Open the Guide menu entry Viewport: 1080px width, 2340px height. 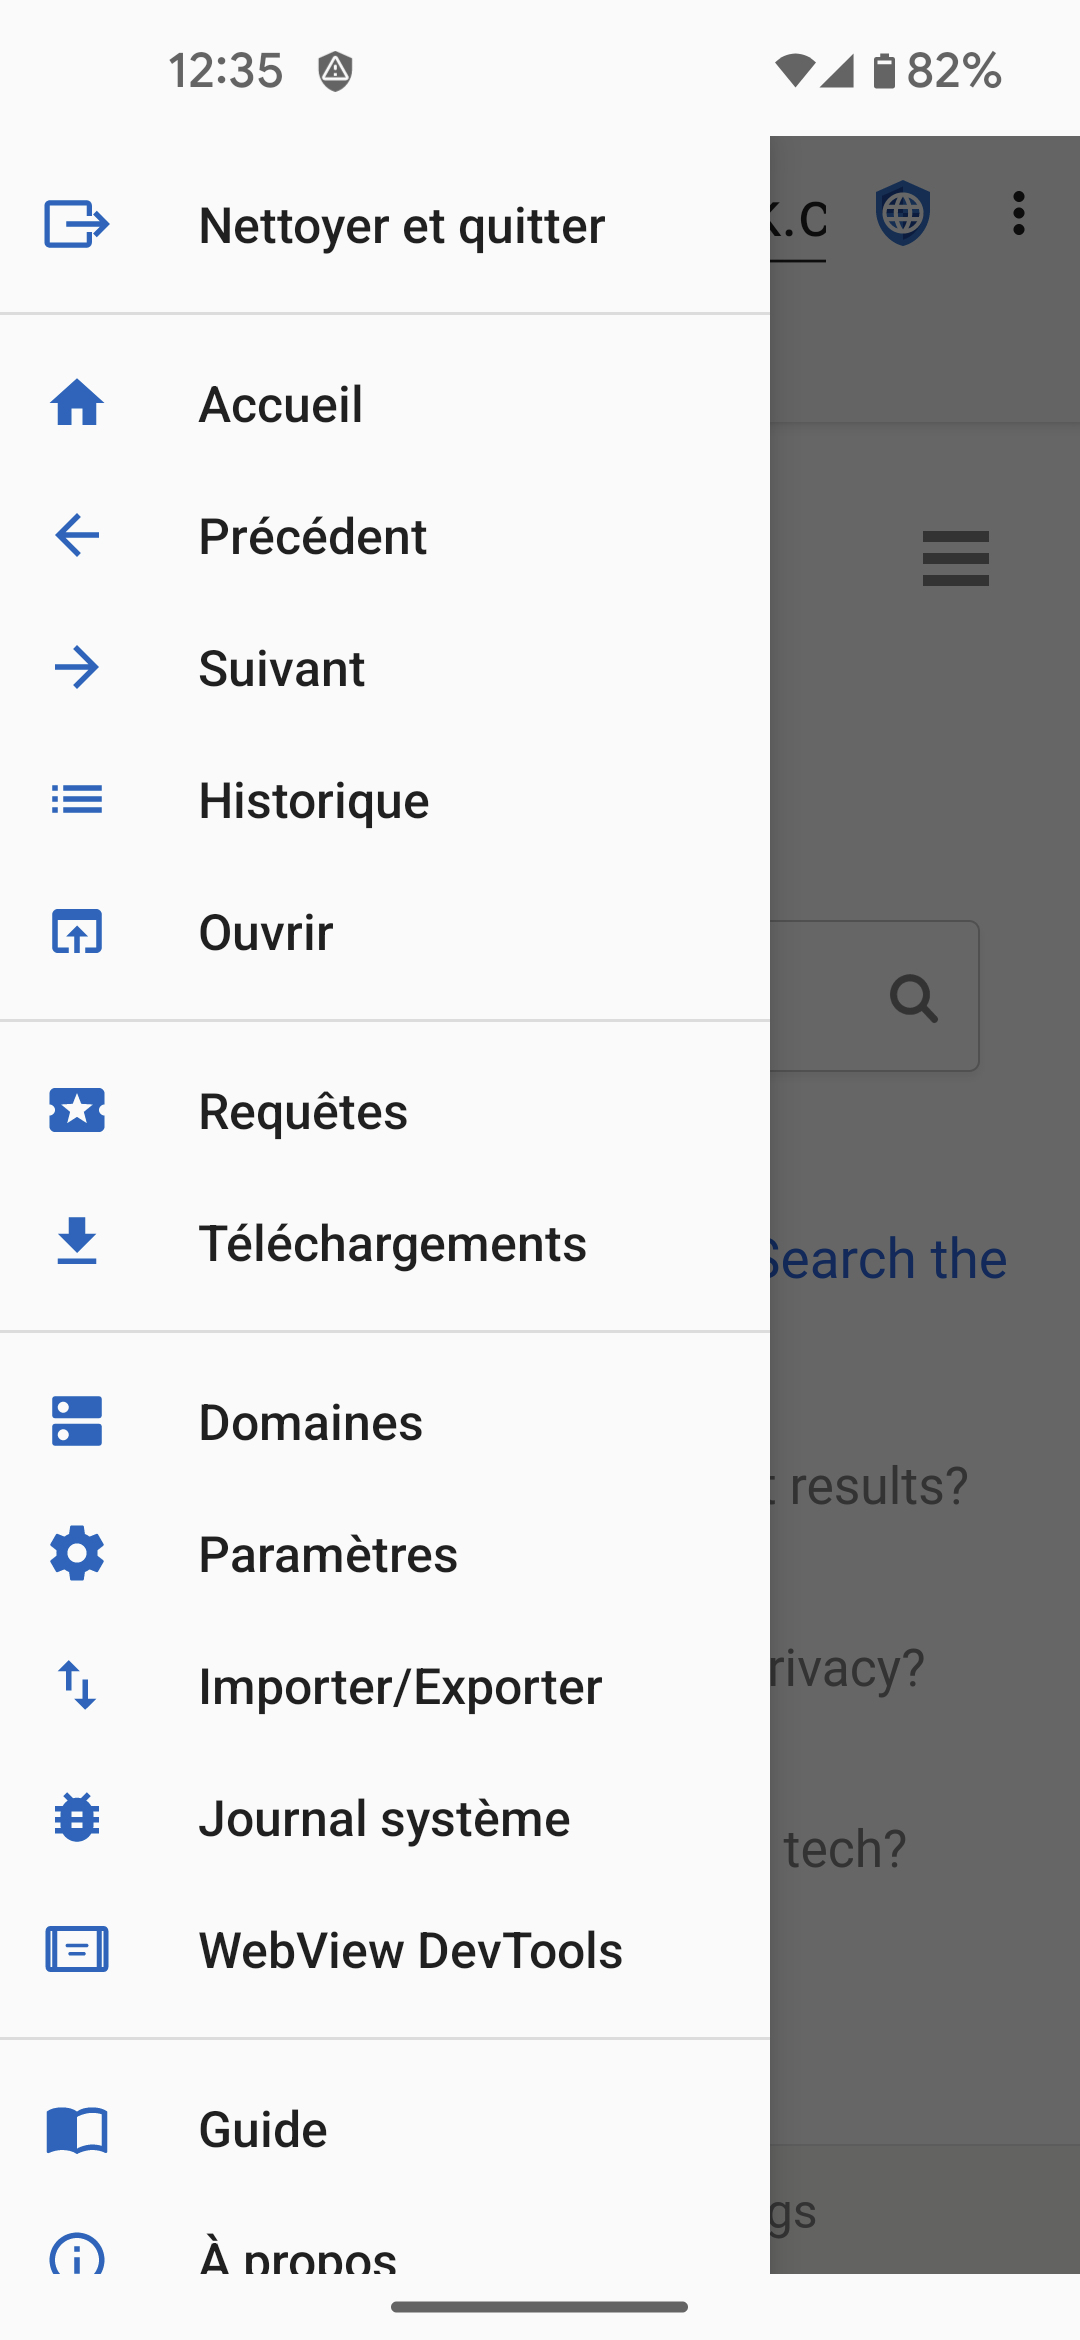[263, 2129]
